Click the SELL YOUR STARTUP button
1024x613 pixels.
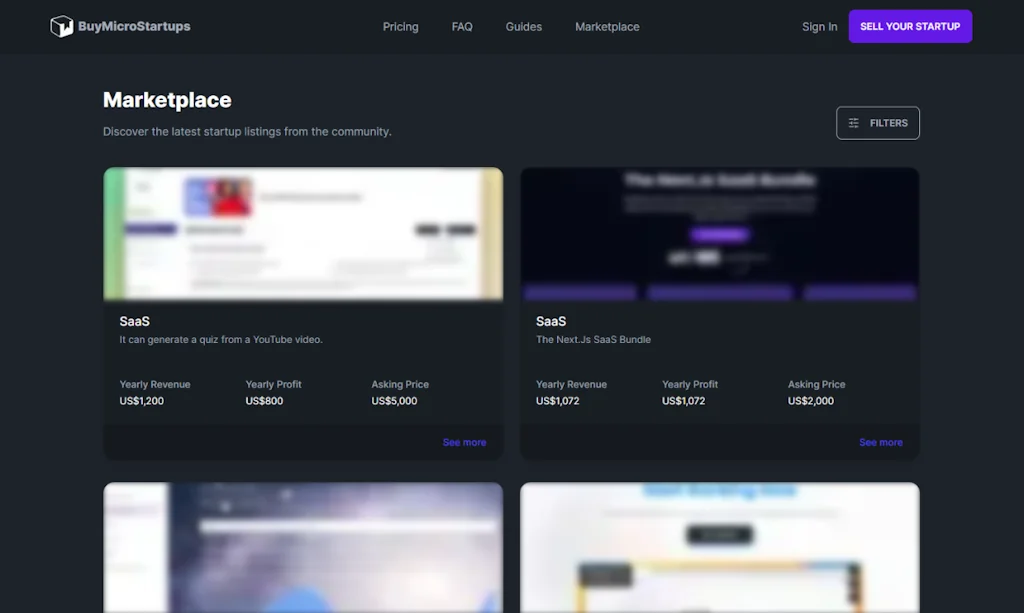tap(910, 26)
